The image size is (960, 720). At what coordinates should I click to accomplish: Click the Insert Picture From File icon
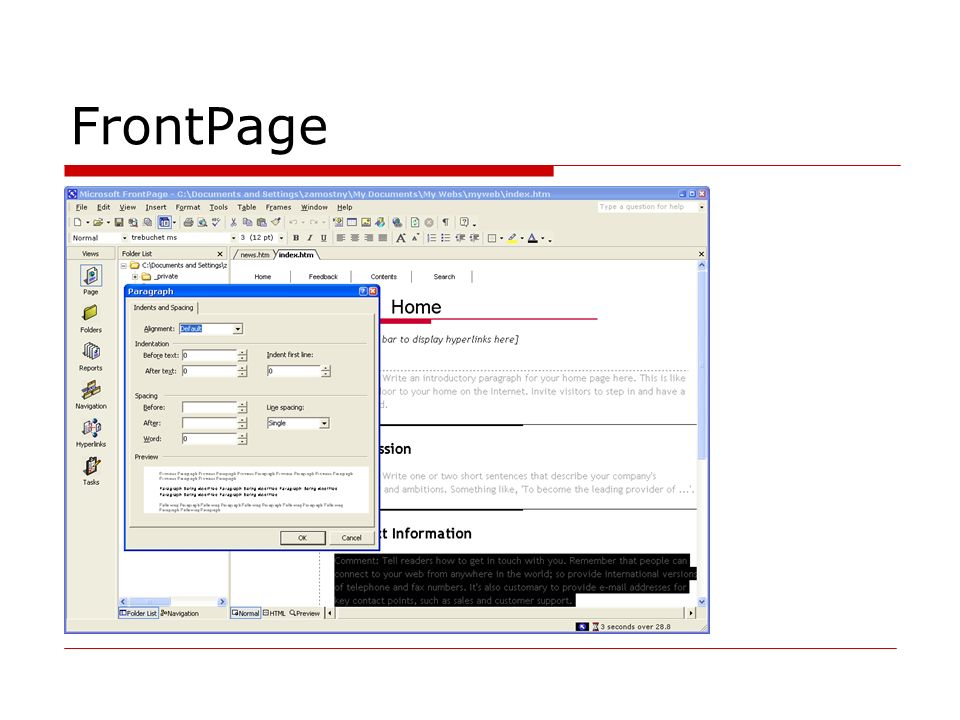[366, 222]
